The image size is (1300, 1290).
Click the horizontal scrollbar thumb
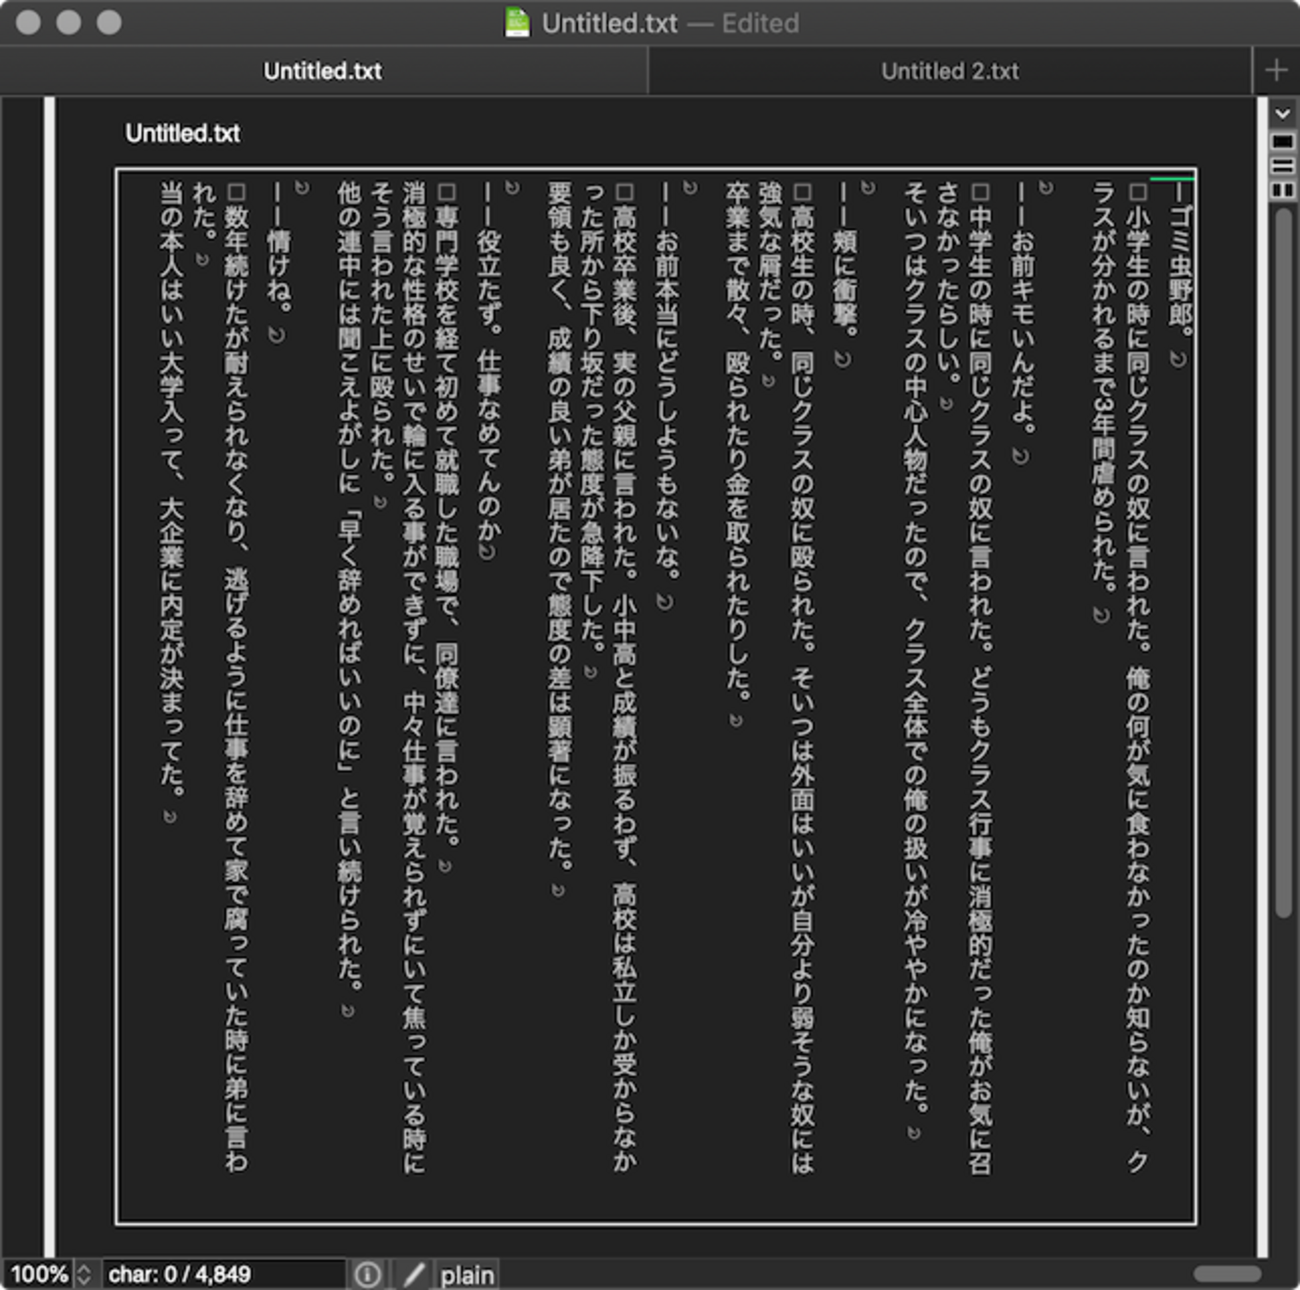tap(1227, 1273)
